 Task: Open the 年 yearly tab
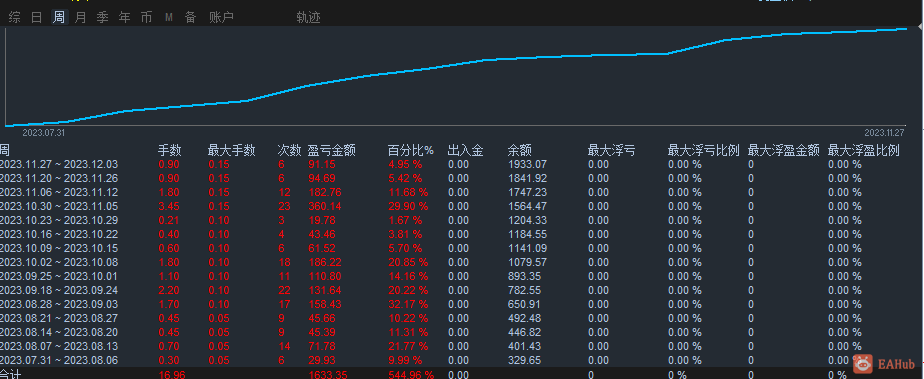coord(124,18)
